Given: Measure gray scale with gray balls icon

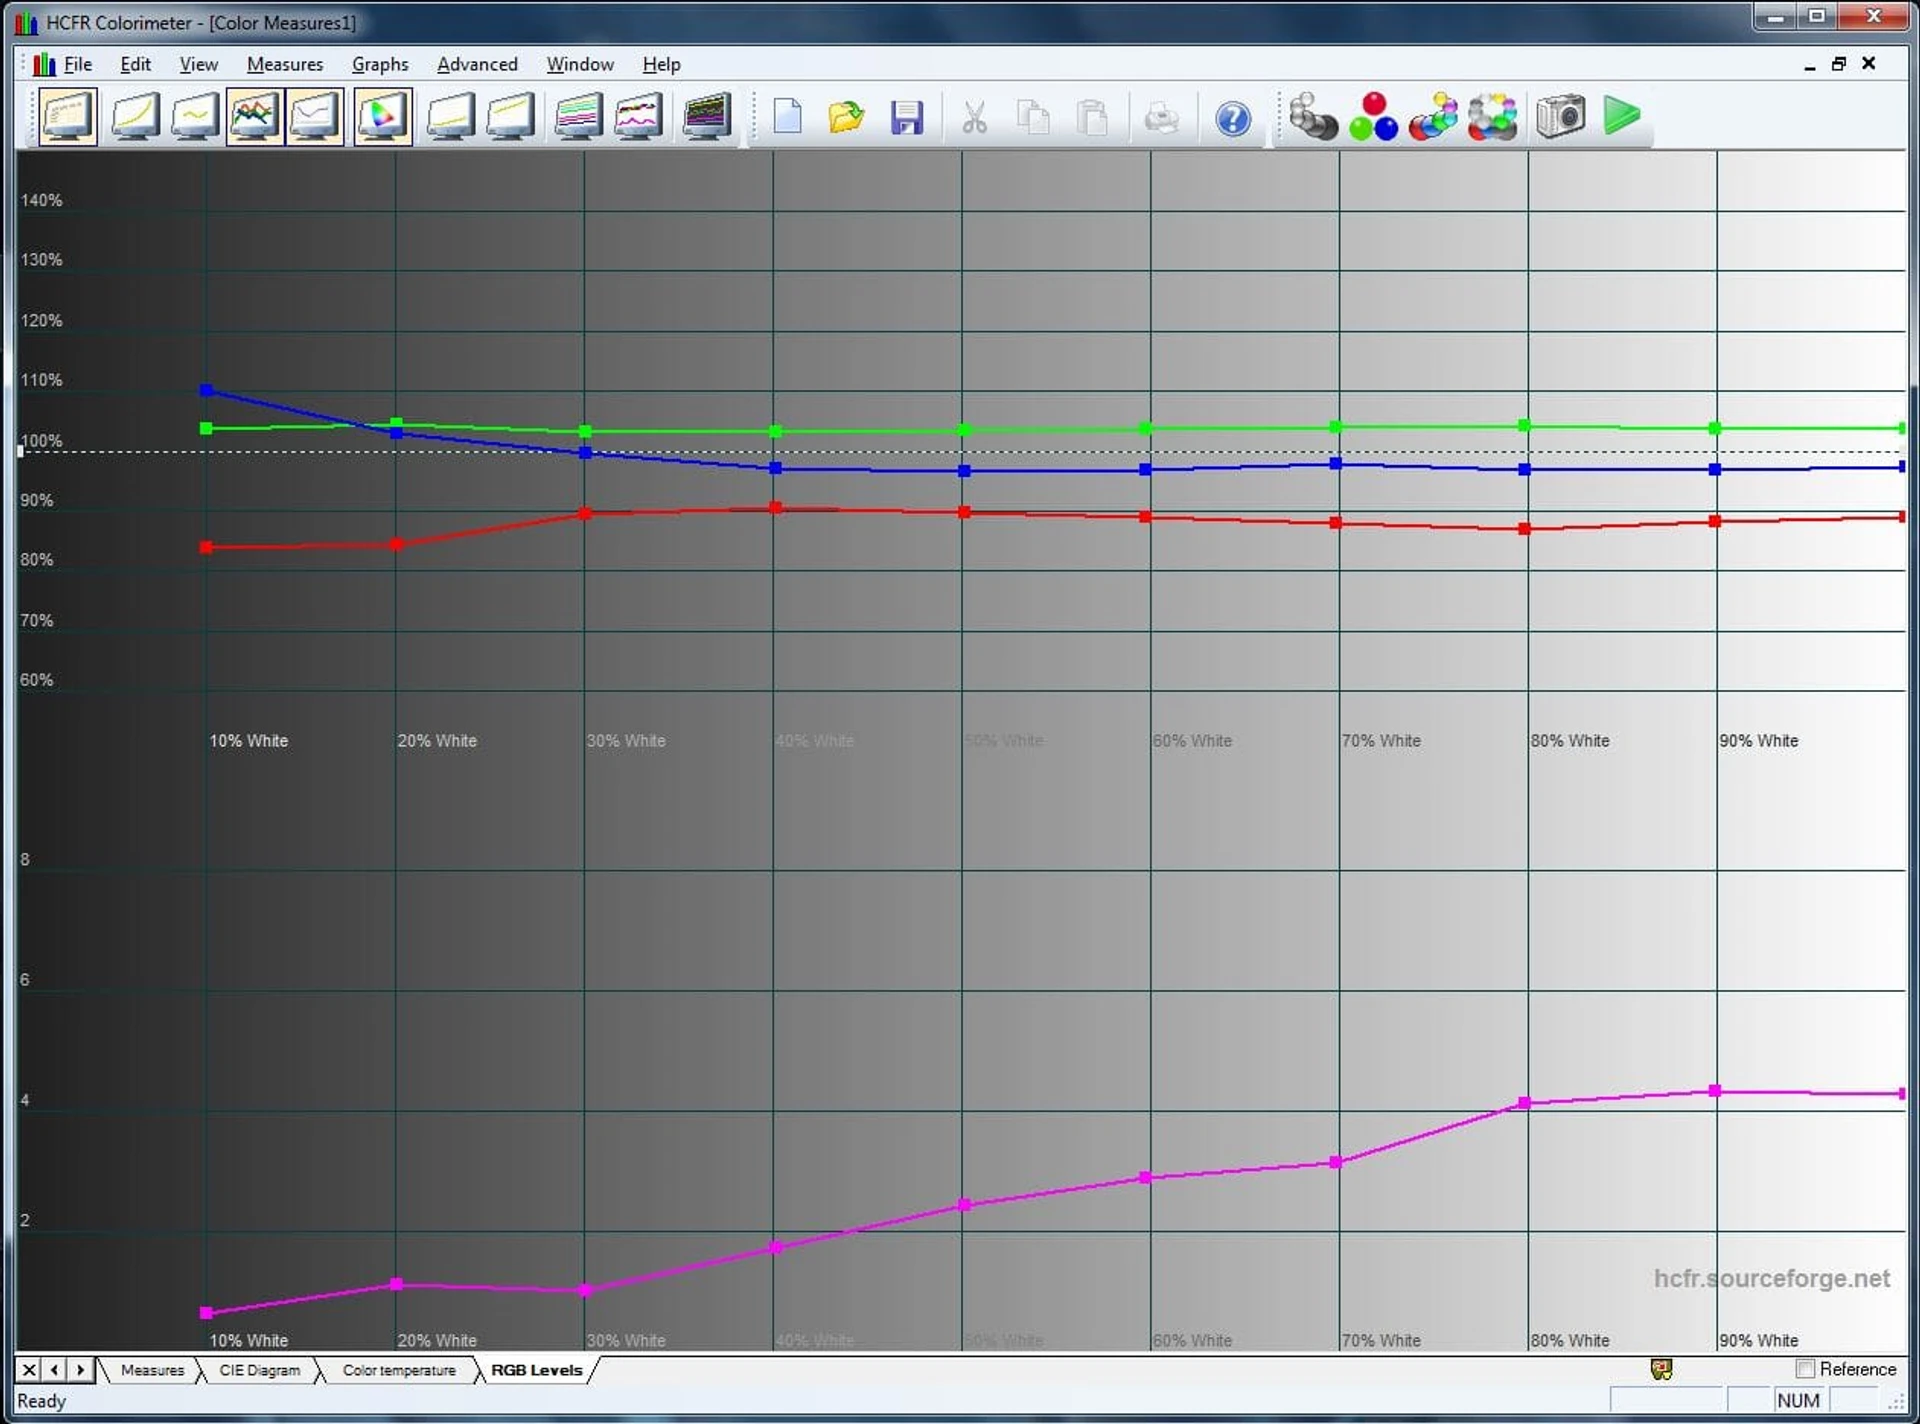Looking at the screenshot, I should point(1313,117).
